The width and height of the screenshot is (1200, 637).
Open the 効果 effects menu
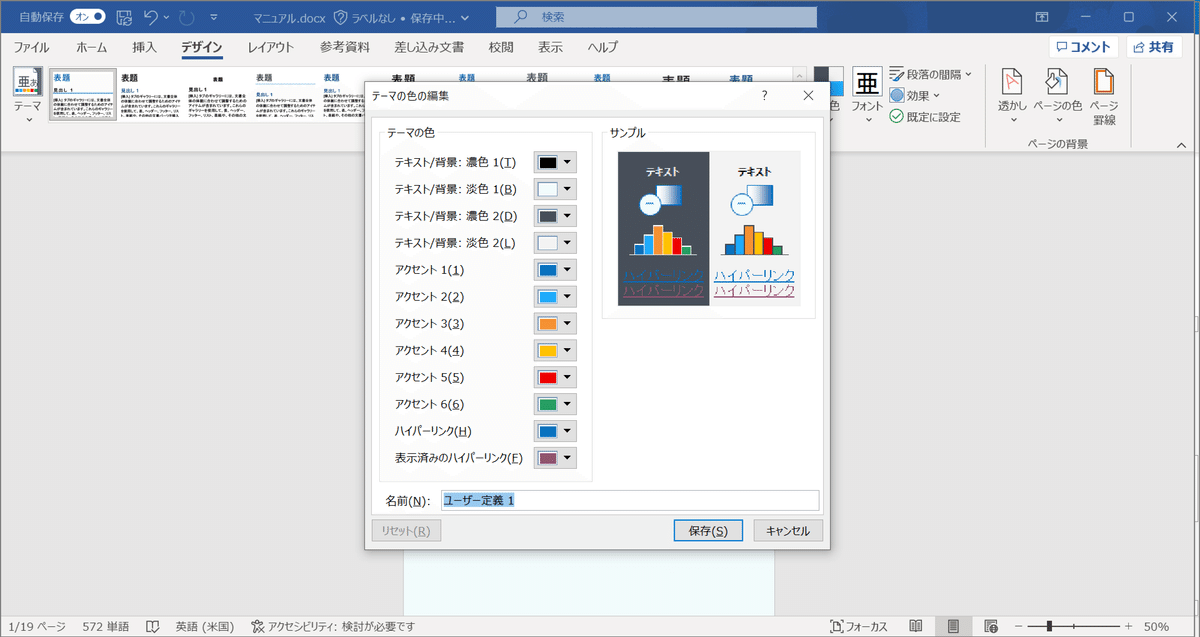tap(914, 95)
